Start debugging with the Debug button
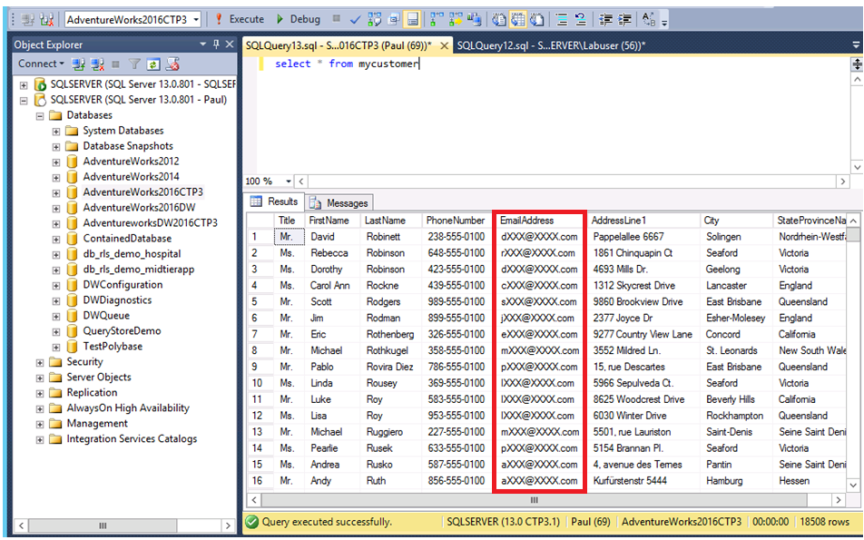The height and width of the screenshot is (540, 864). click(x=298, y=19)
